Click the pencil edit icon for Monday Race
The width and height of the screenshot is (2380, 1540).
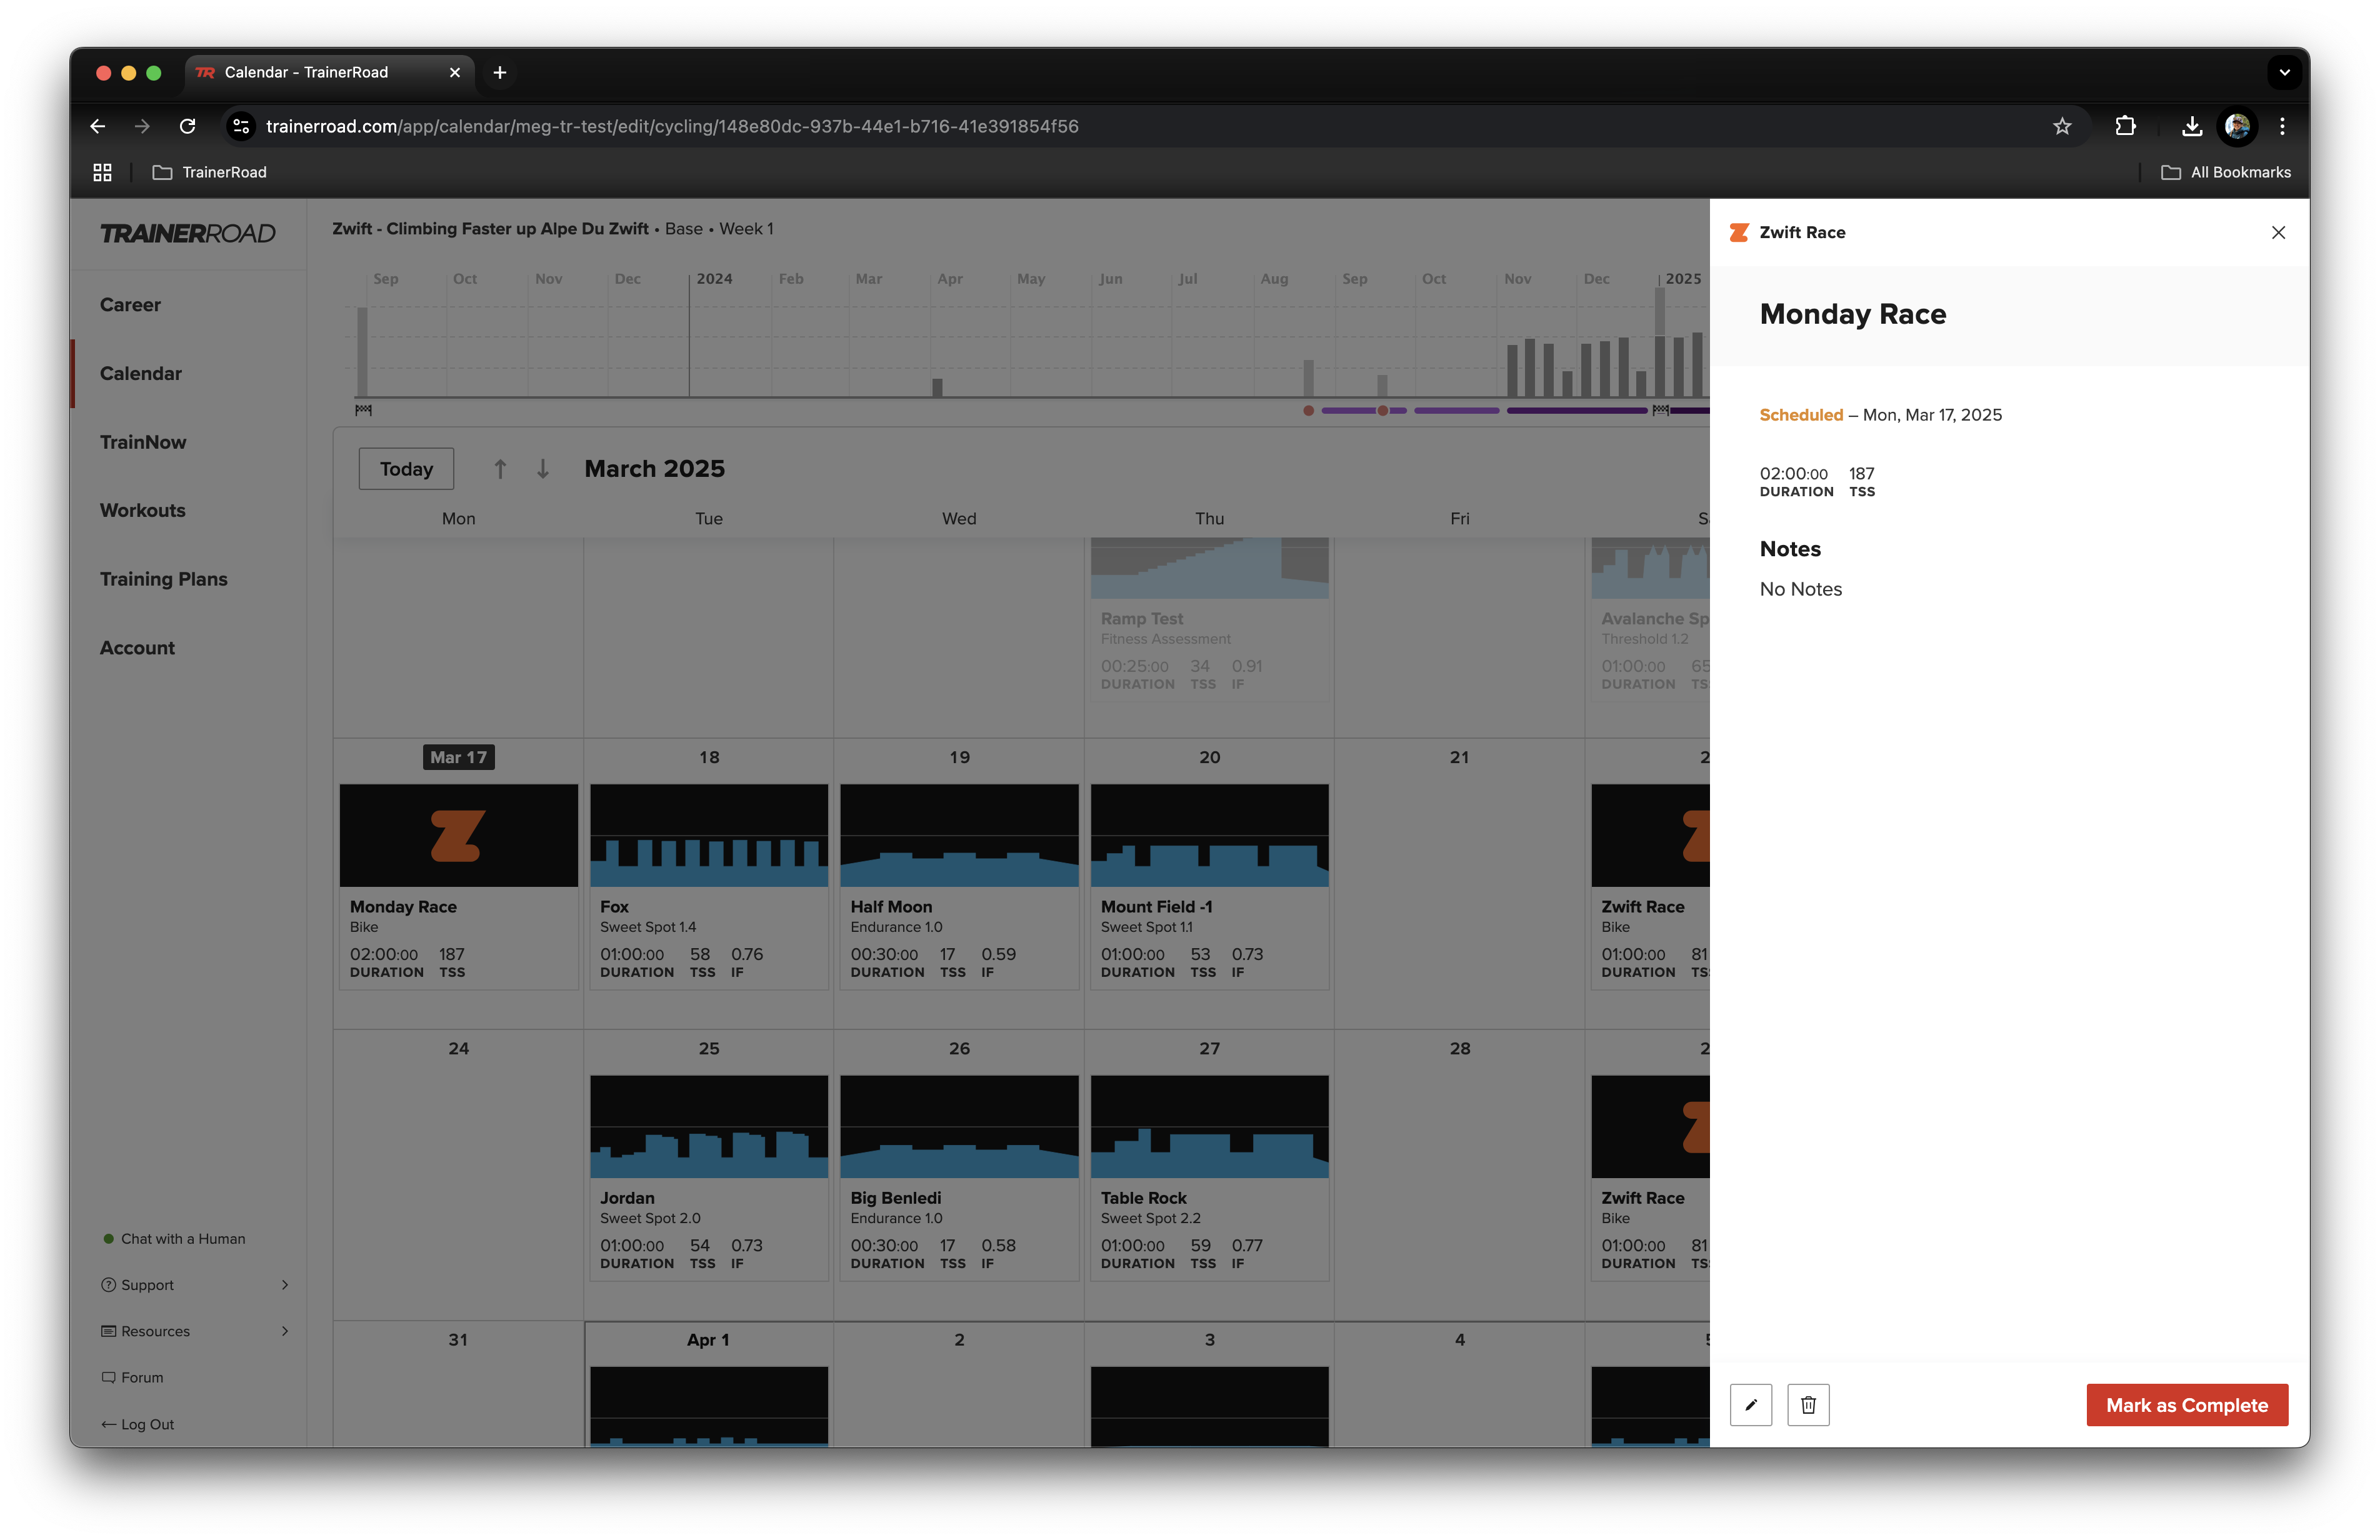pos(1750,1405)
